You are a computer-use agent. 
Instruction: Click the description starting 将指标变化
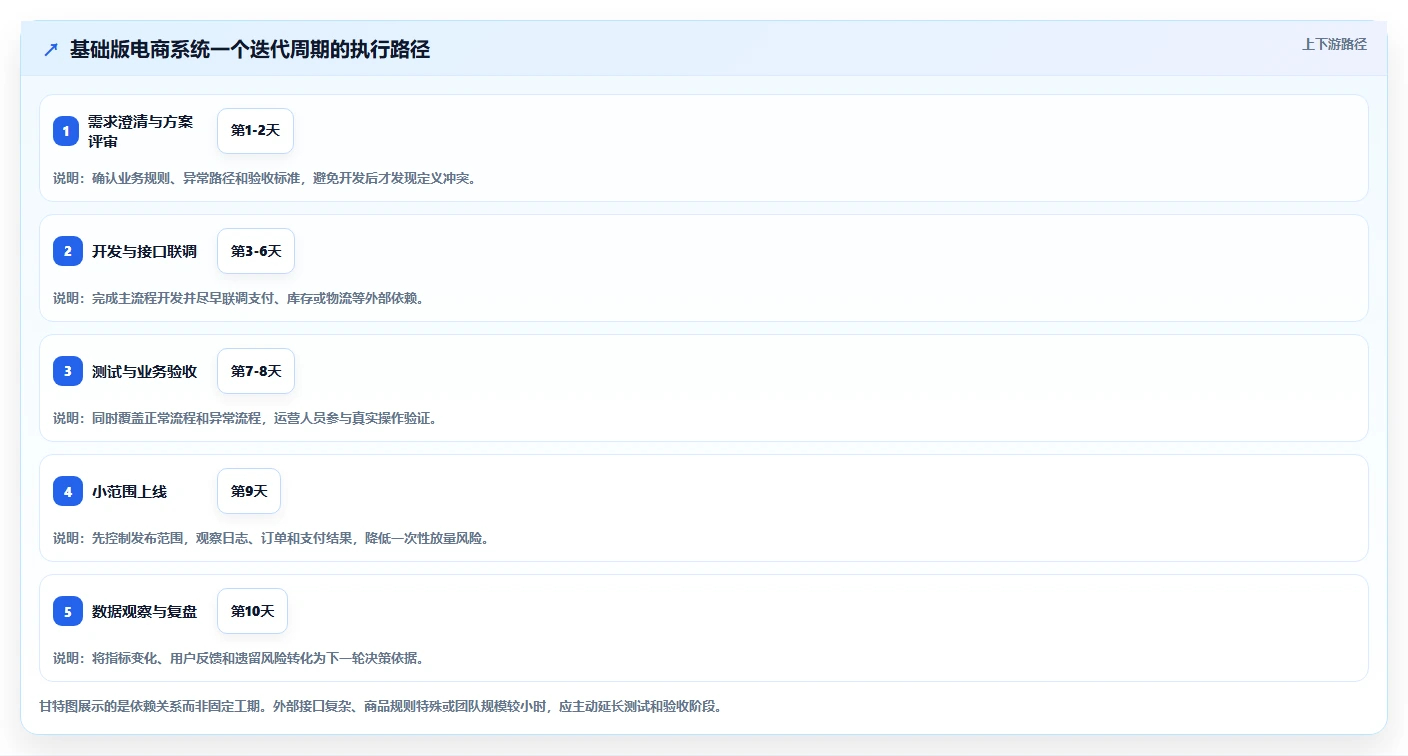tap(239, 658)
